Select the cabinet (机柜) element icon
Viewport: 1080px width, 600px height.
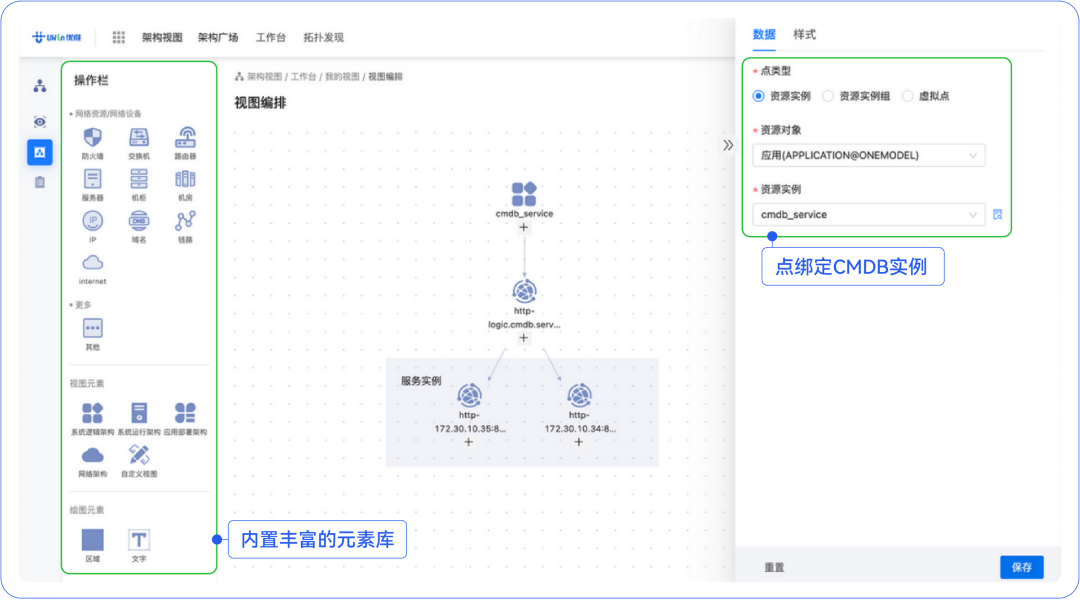coord(138,179)
